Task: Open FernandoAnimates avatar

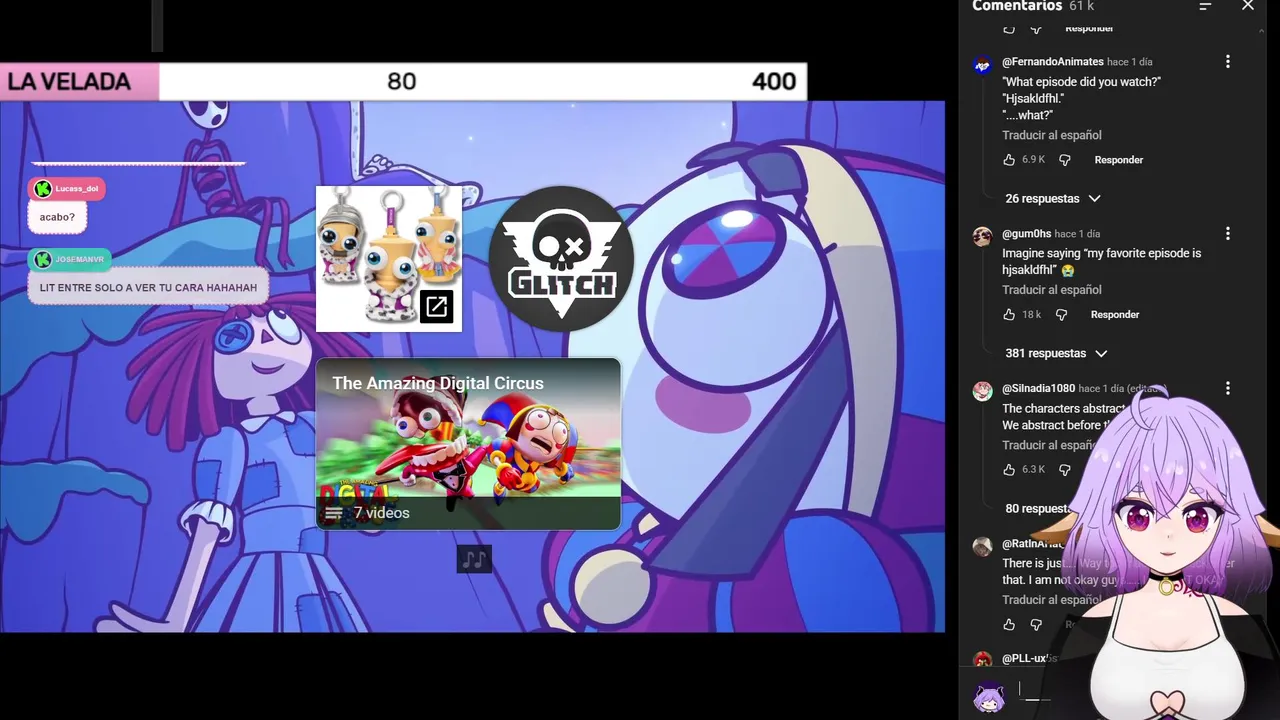Action: coord(983,66)
